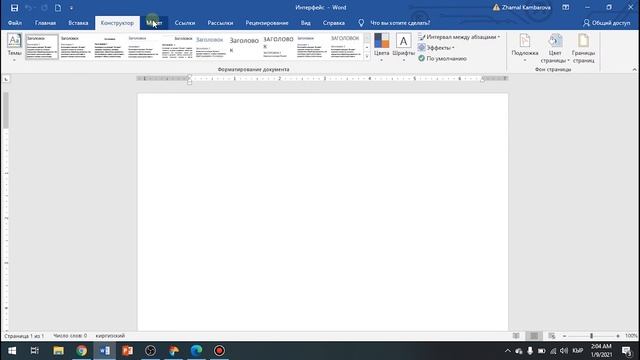Screen dimensions: 640x360
Task: Click the tab selector at ruler corner
Action: [6, 79]
